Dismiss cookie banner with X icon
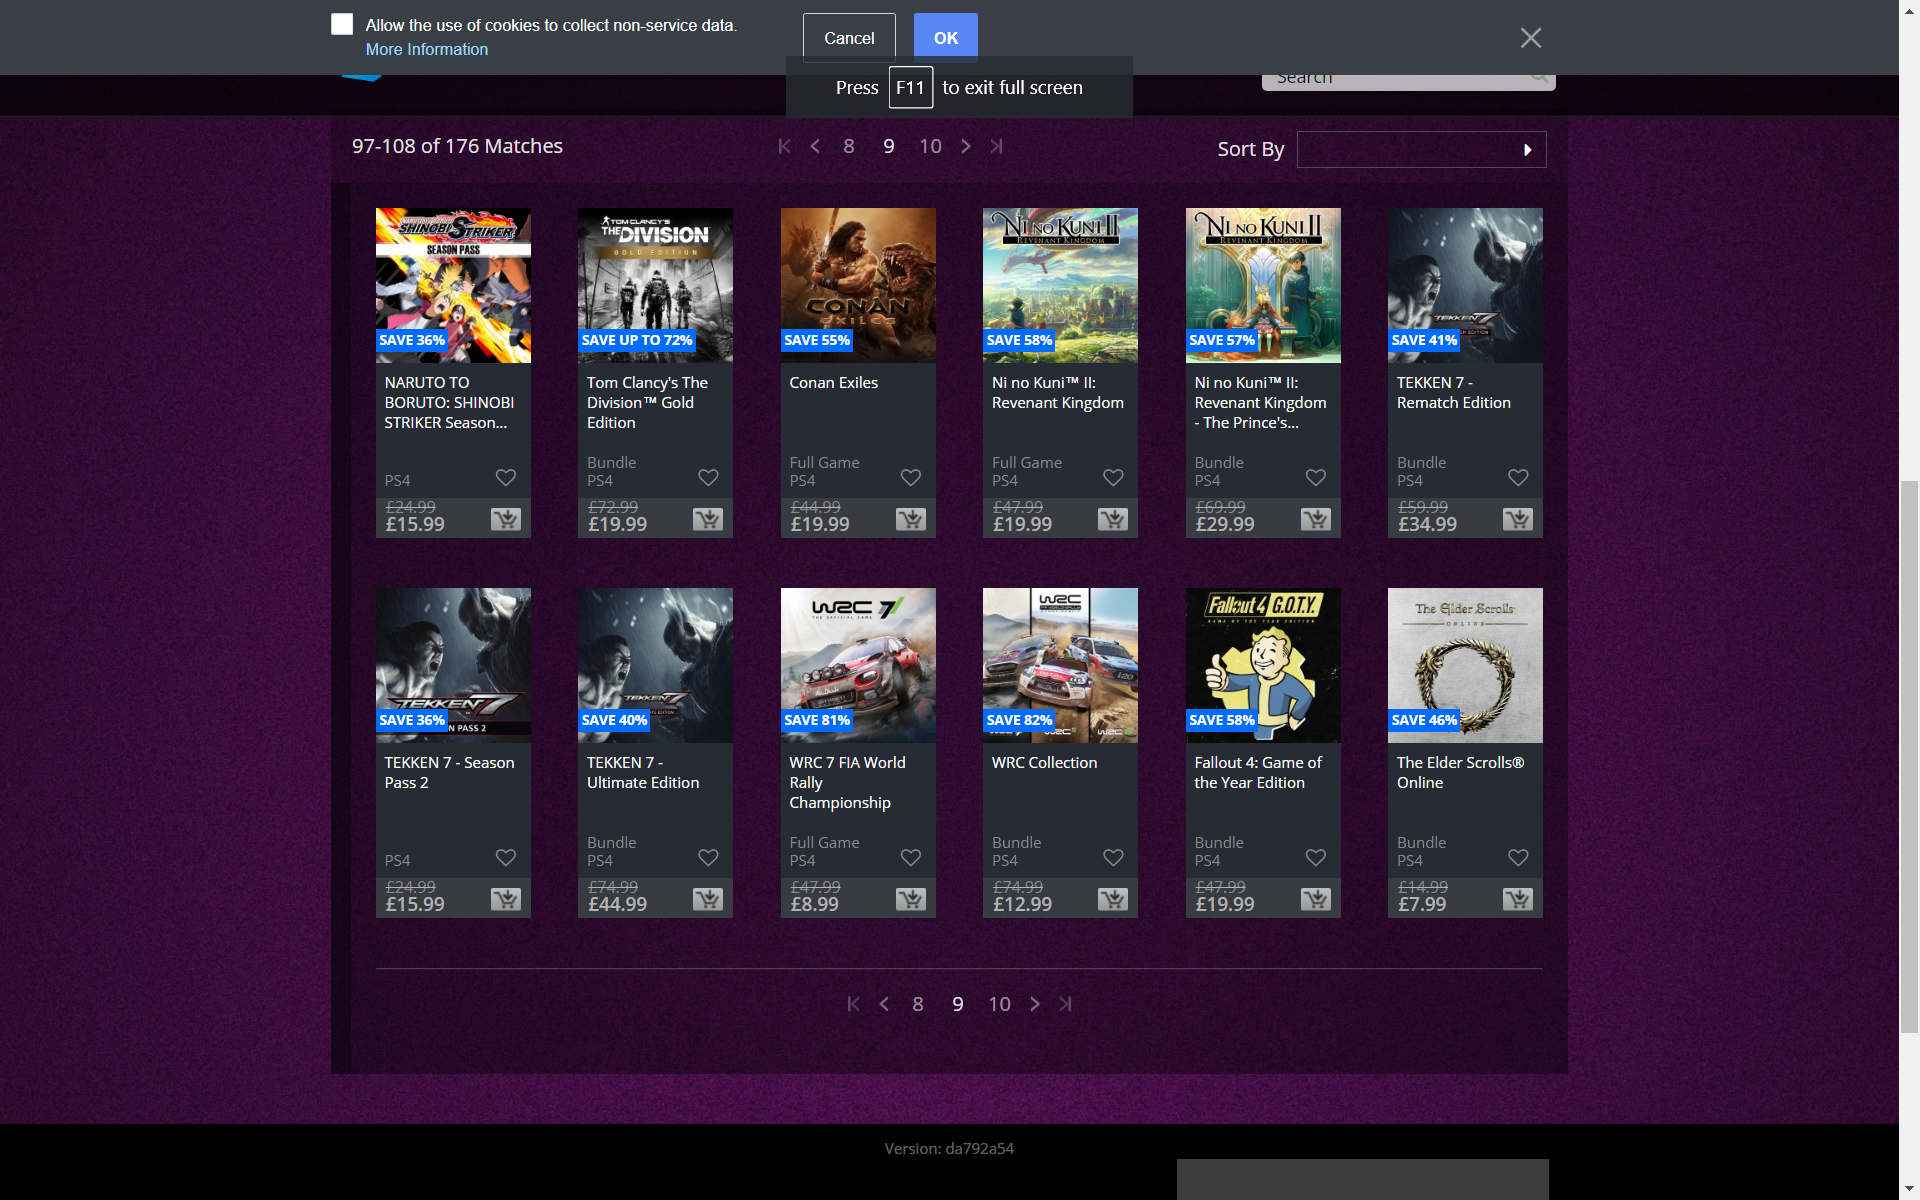This screenshot has width=1920, height=1200. [1530, 38]
